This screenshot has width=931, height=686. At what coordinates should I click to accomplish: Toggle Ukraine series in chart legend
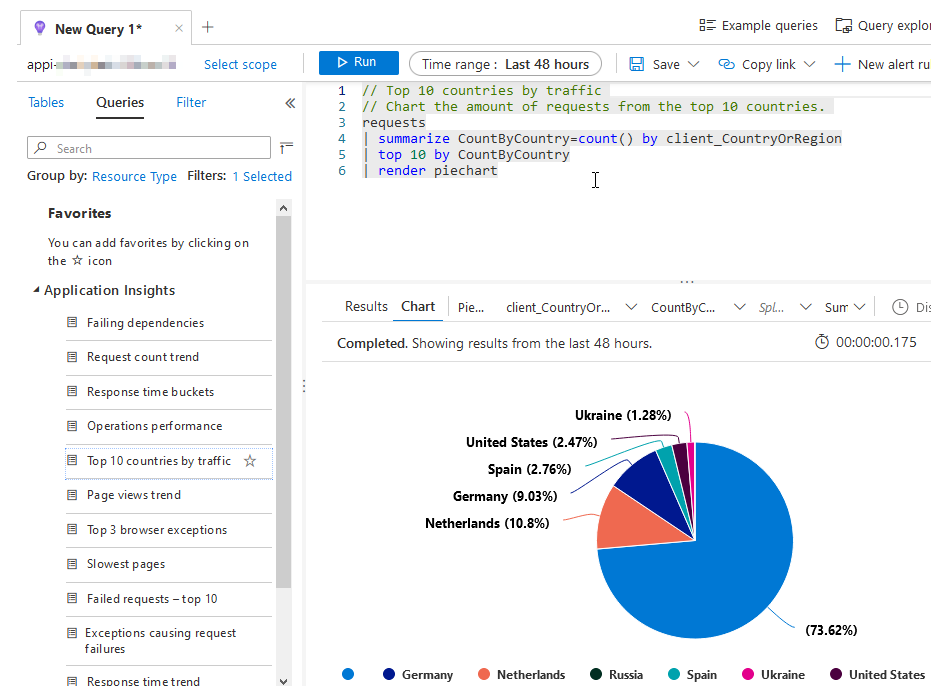[x=773, y=675]
